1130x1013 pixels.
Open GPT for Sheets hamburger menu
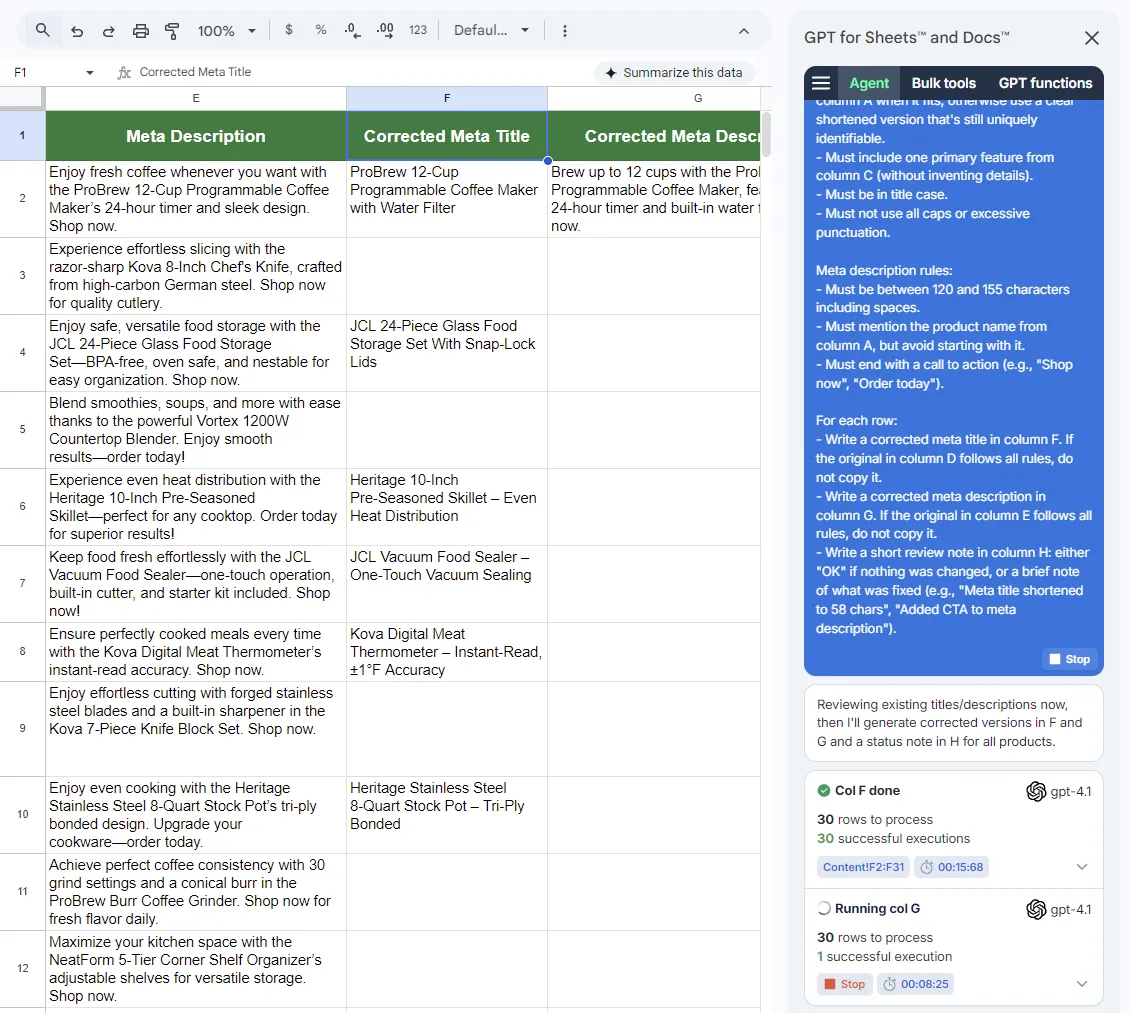pyautogui.click(x=820, y=83)
